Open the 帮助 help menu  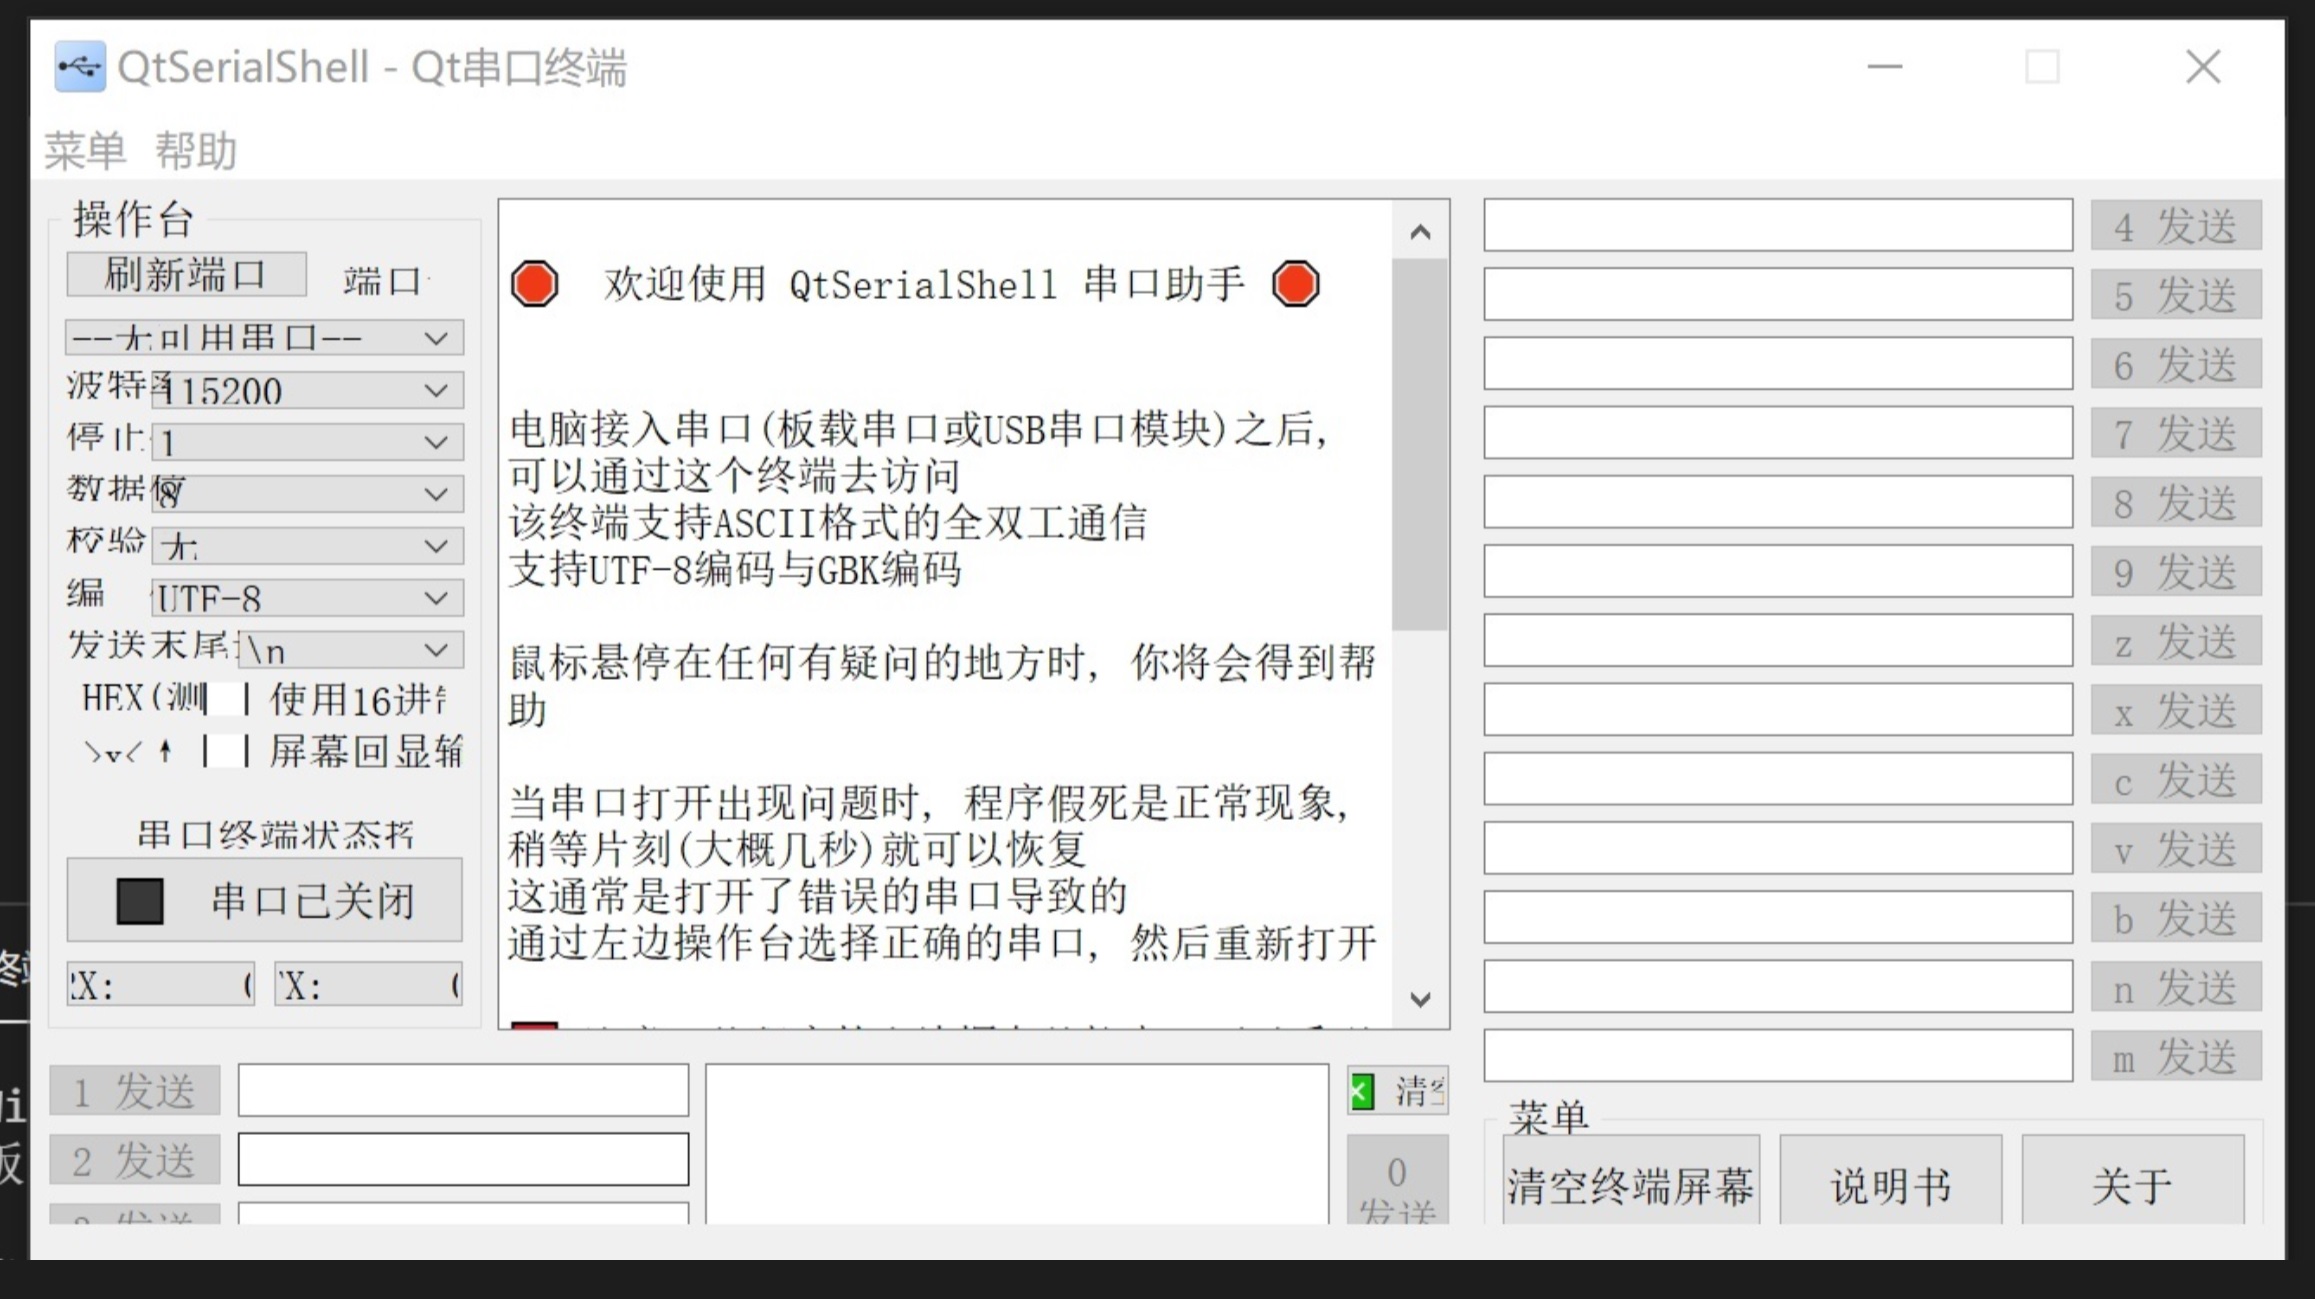[196, 151]
